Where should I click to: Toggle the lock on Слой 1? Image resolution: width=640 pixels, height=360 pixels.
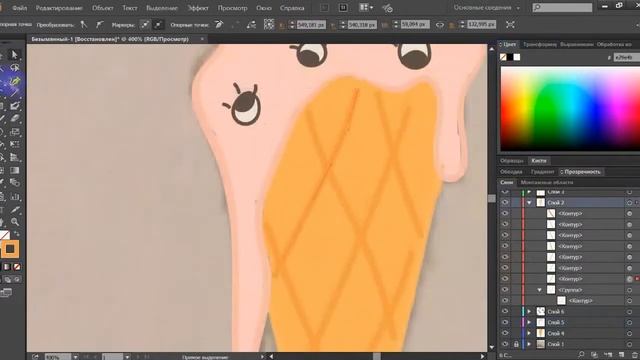[516, 344]
